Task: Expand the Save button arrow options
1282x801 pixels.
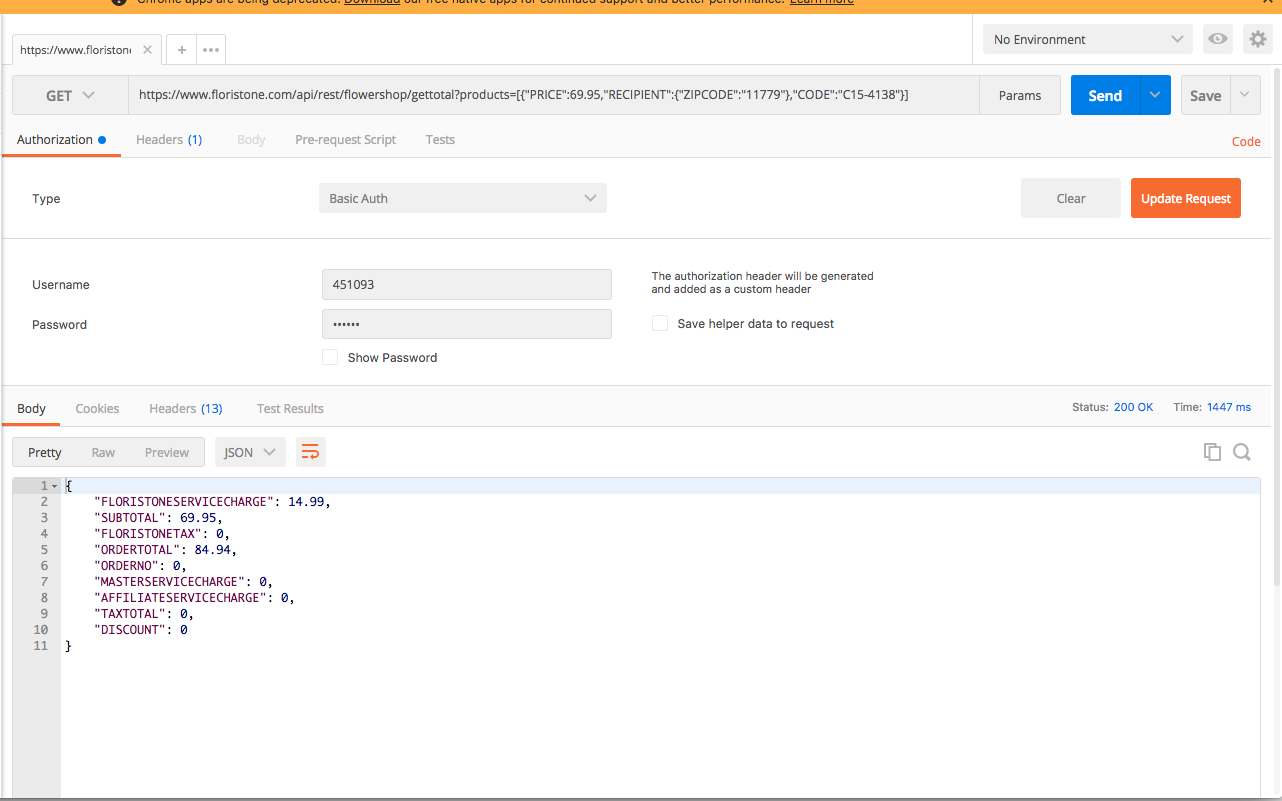Action: (x=1245, y=95)
